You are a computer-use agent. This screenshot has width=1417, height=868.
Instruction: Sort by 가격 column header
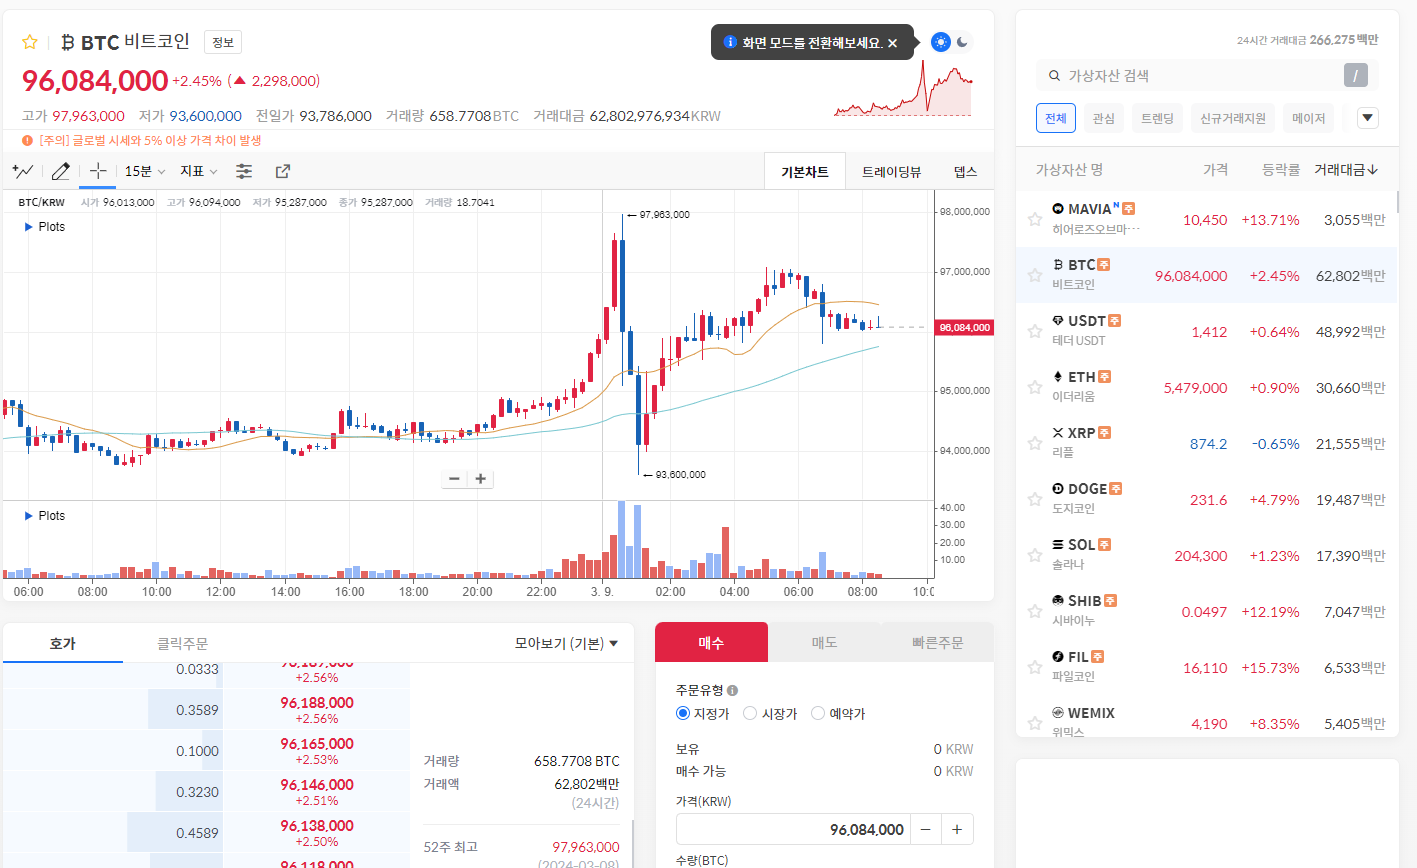pyautogui.click(x=1215, y=170)
